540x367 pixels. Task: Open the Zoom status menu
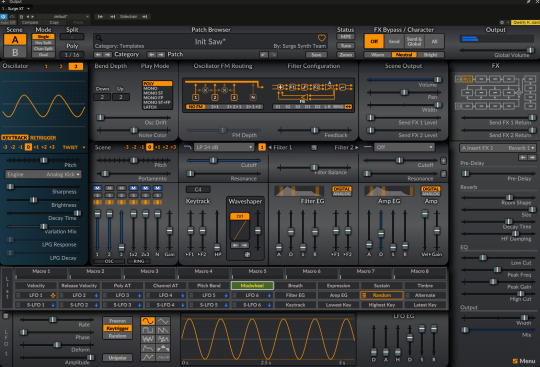(346, 55)
